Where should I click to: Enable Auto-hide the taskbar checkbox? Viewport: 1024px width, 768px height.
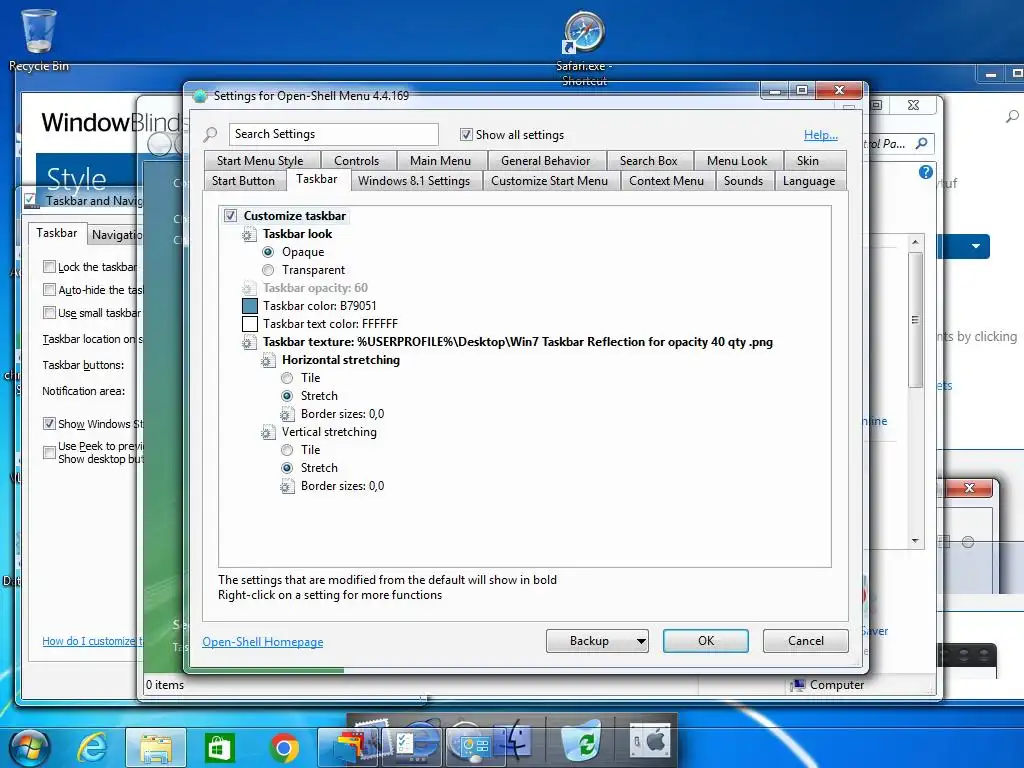(x=49, y=289)
